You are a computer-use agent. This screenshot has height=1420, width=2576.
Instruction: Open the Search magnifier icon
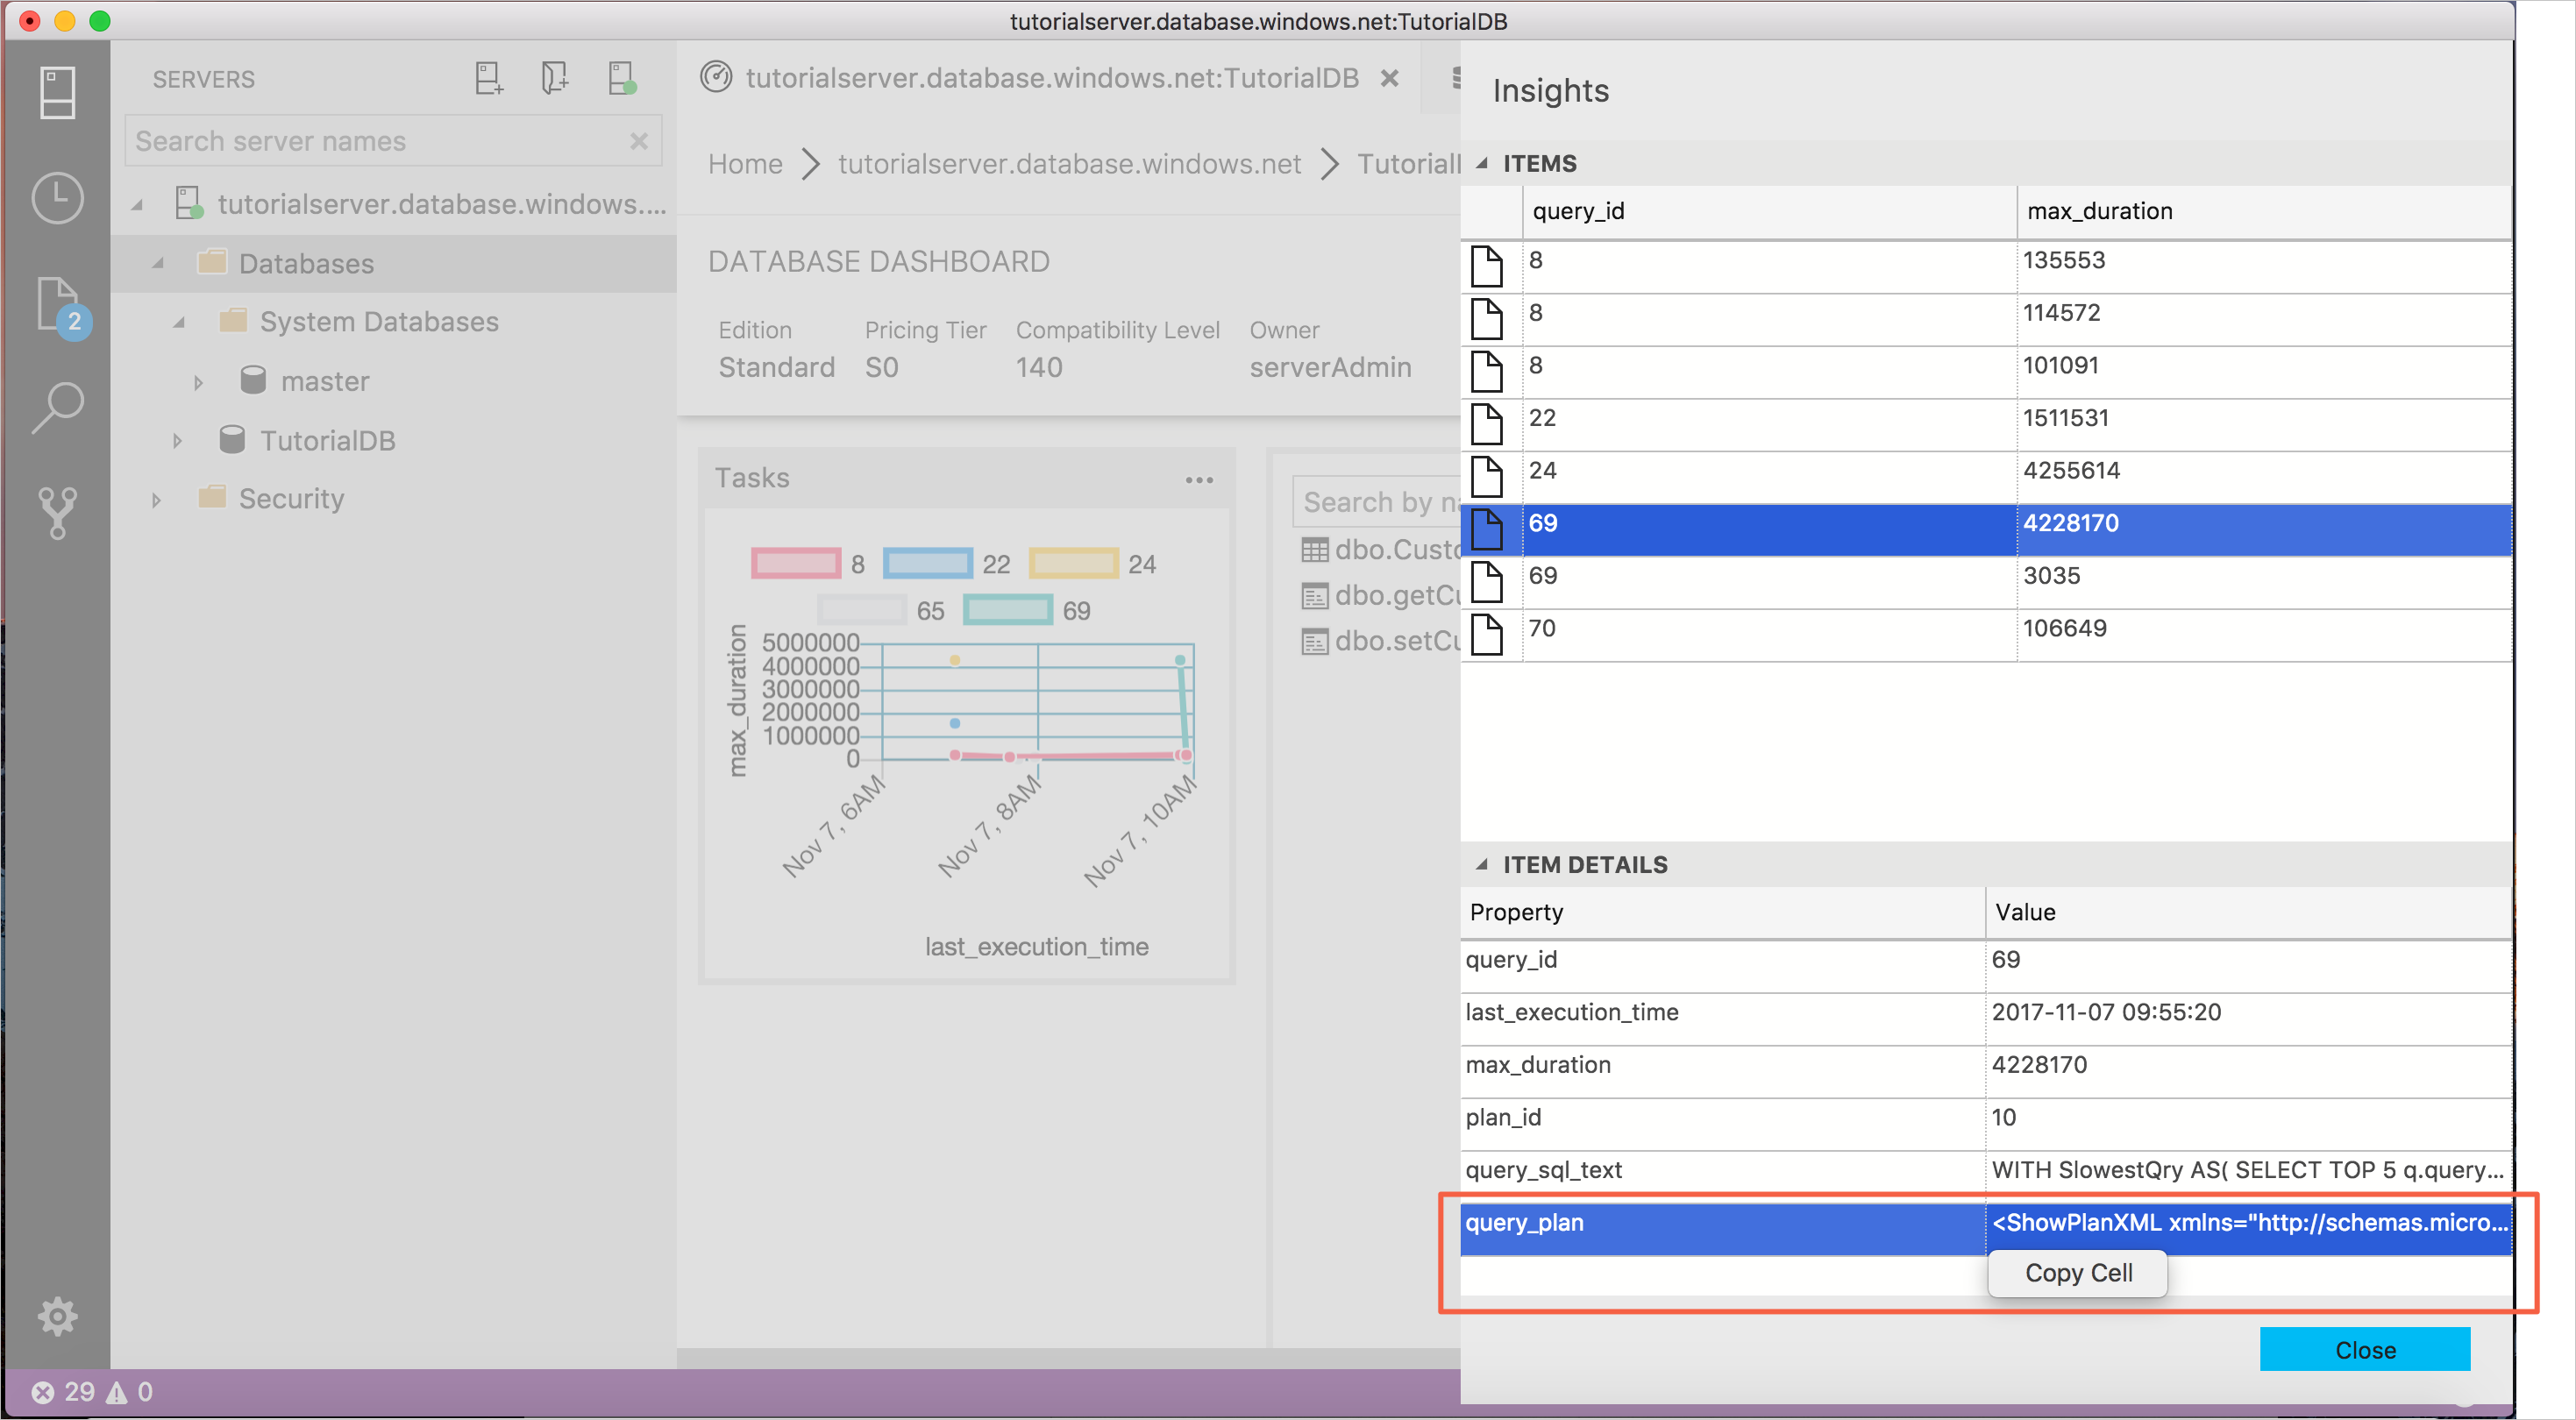pos(57,407)
